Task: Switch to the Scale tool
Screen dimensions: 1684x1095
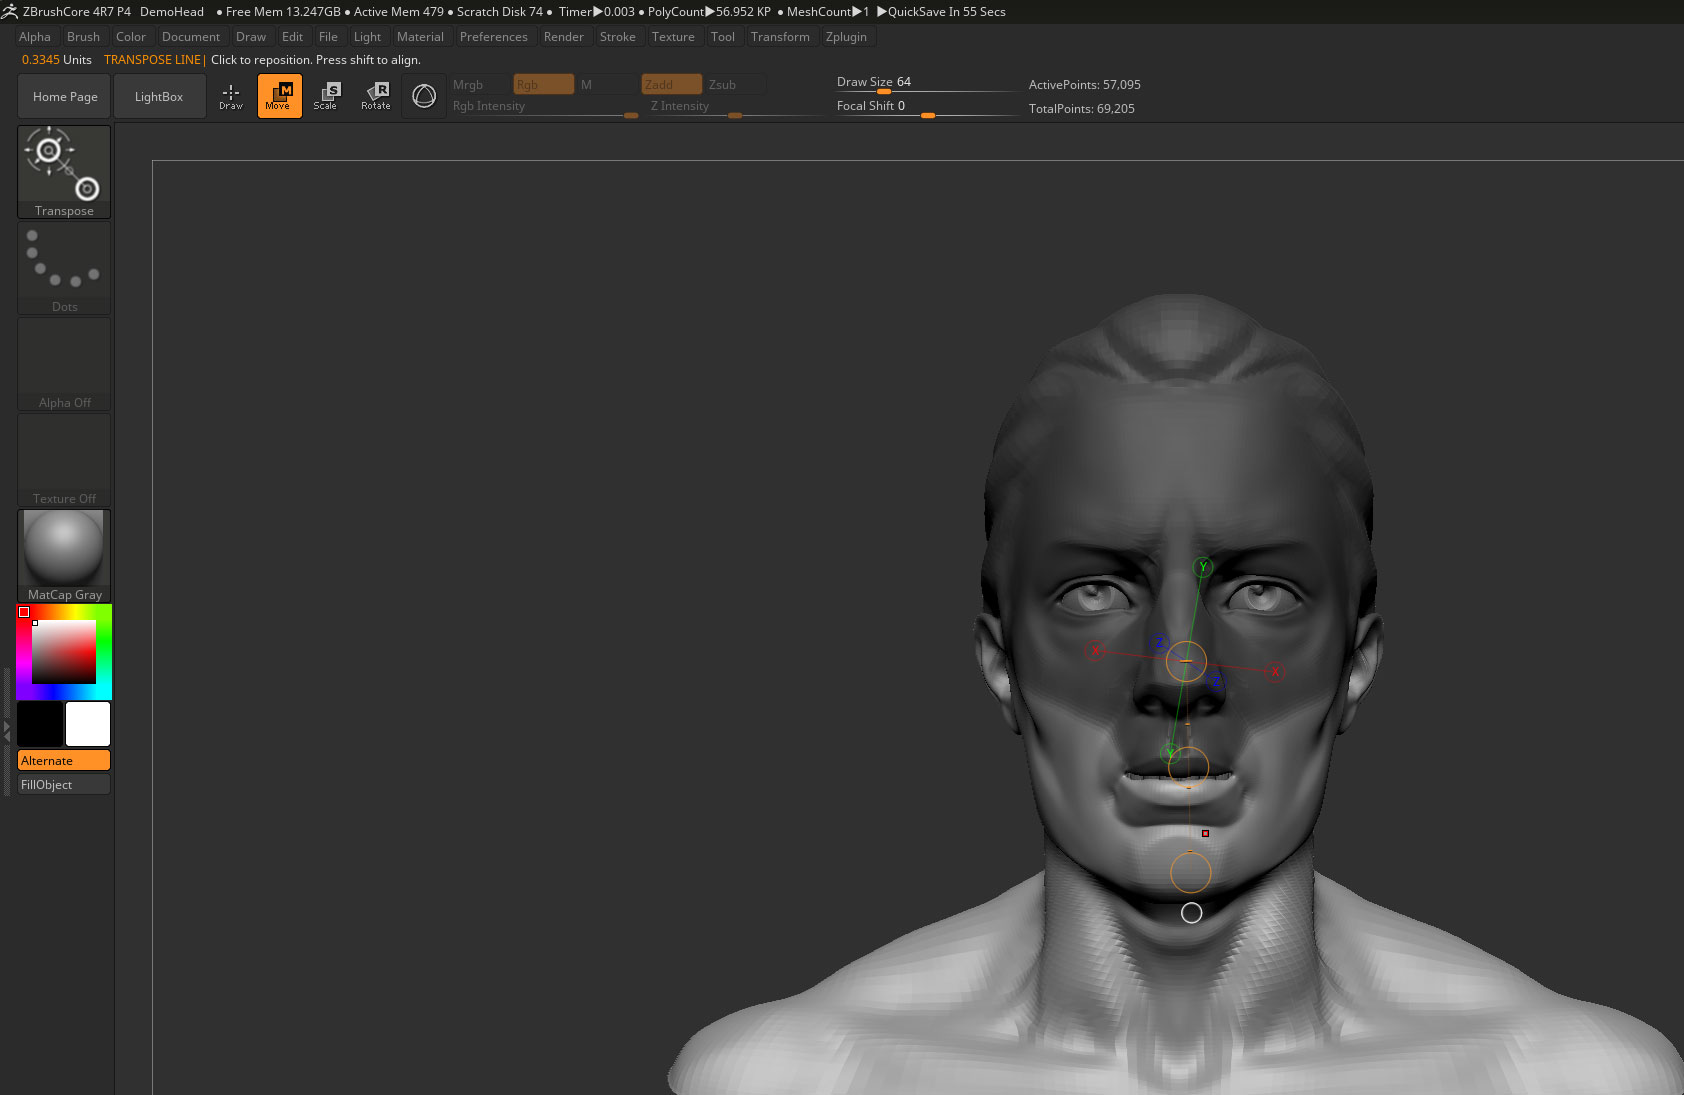Action: click(326, 96)
